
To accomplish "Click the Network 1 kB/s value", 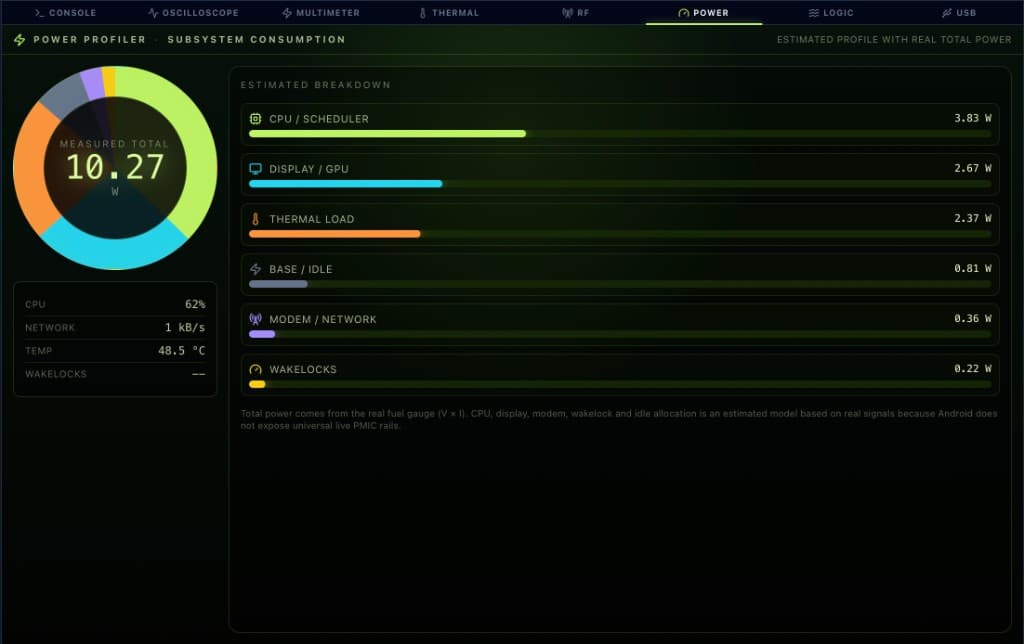I will point(185,327).
